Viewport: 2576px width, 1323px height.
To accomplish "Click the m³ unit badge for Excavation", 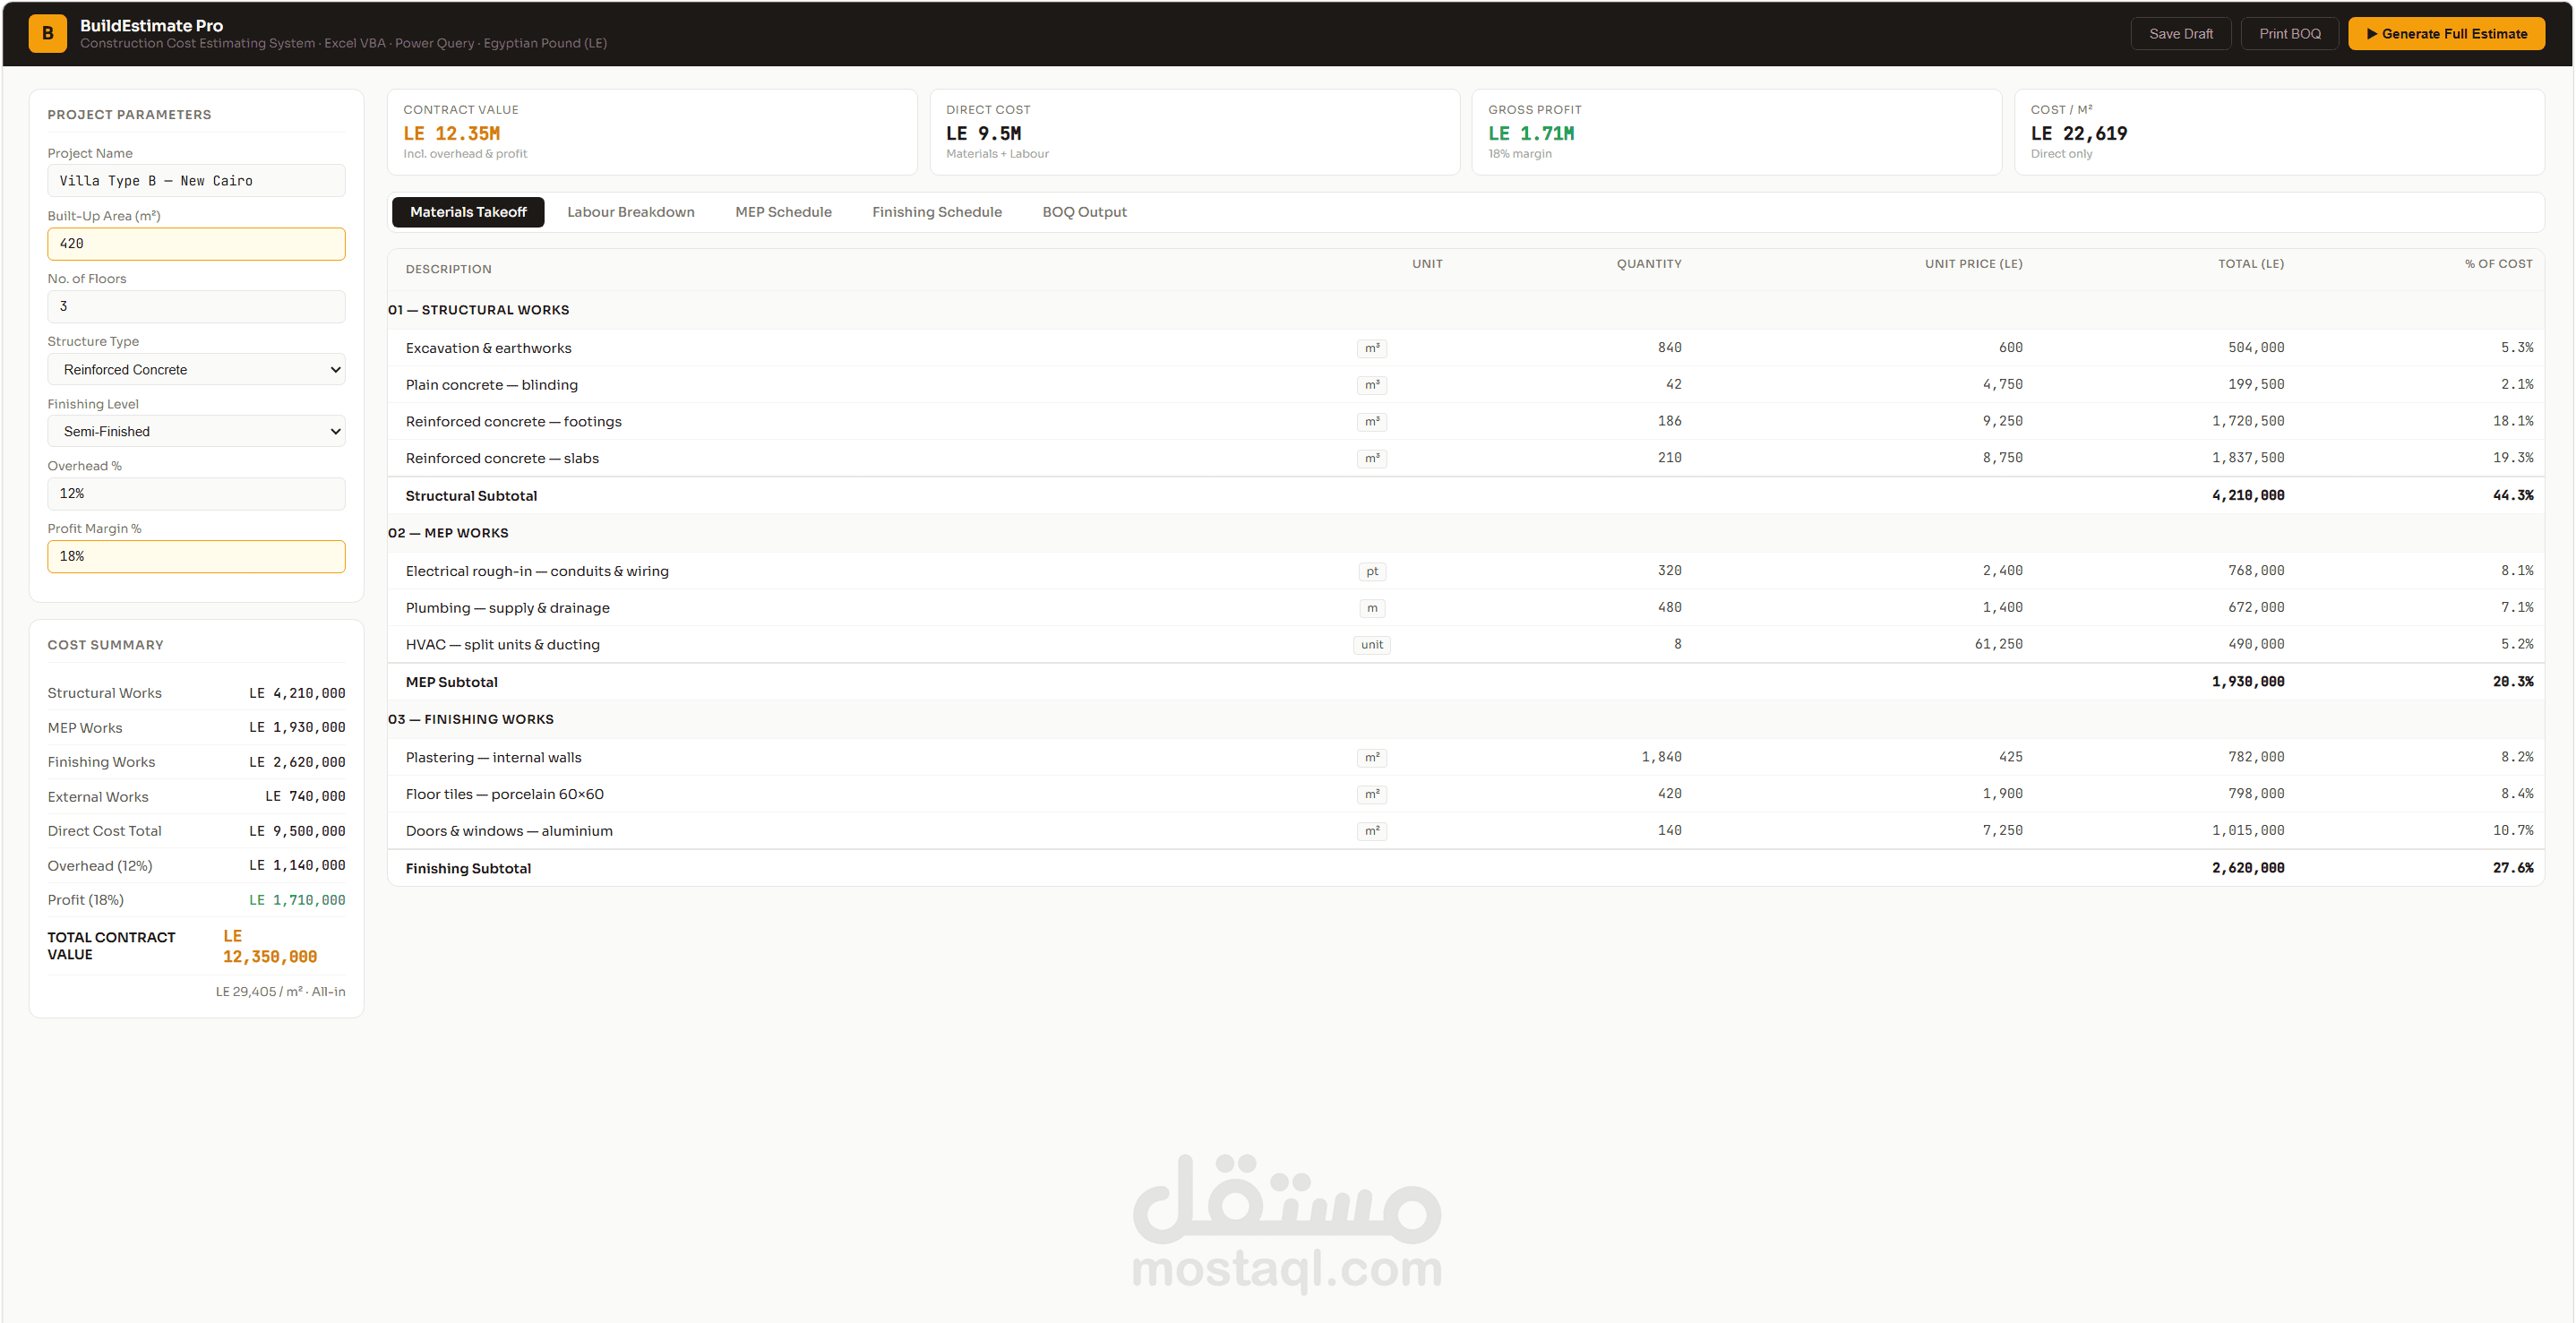I will click(1372, 348).
